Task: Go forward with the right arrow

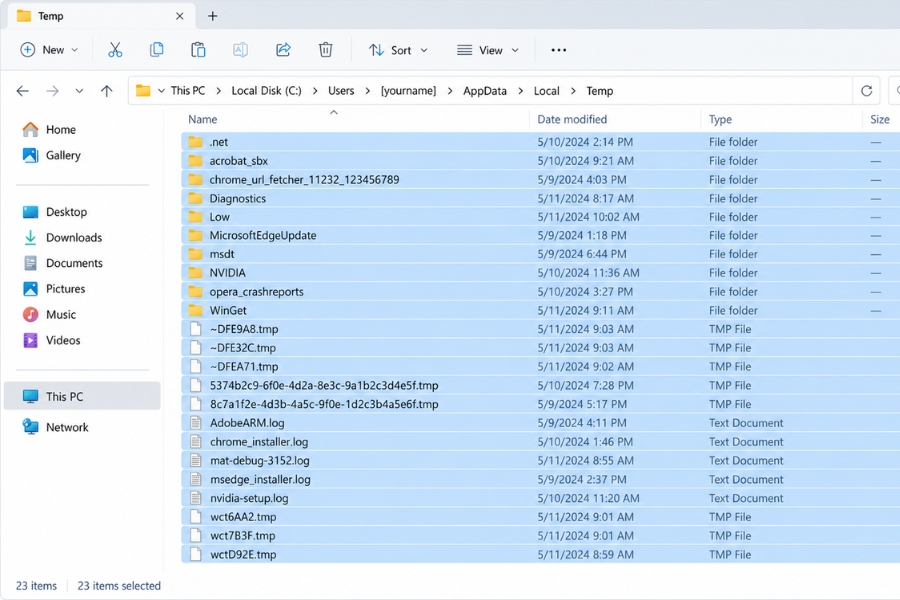Action: click(x=52, y=91)
